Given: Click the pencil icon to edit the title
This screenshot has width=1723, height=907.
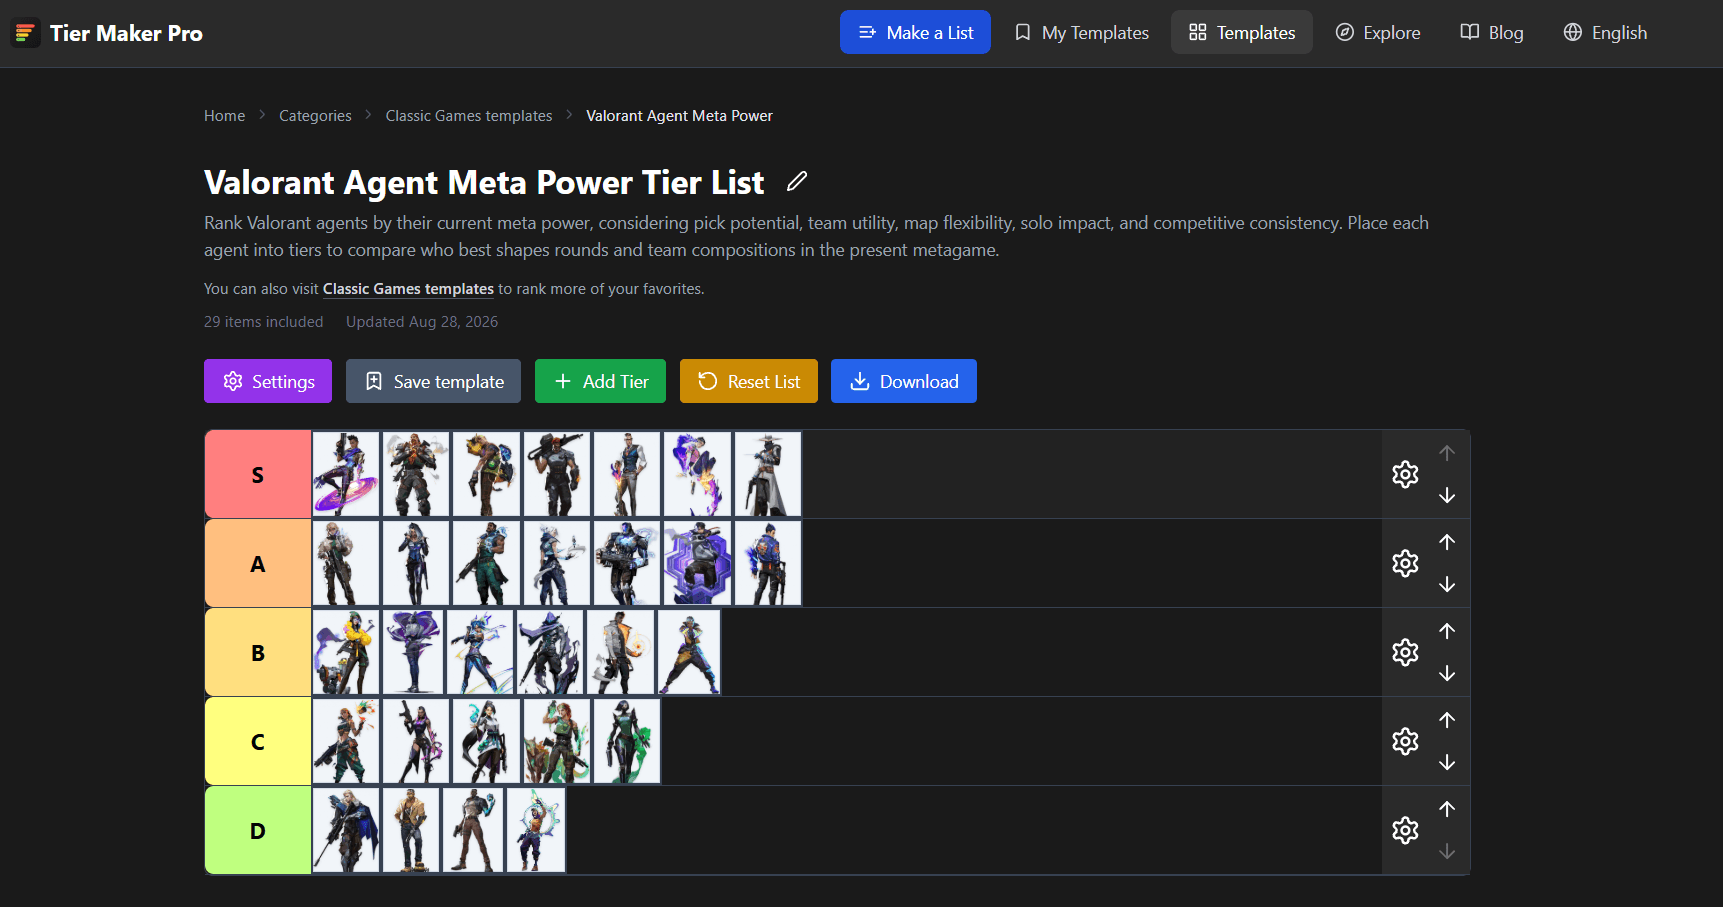Looking at the screenshot, I should (797, 181).
